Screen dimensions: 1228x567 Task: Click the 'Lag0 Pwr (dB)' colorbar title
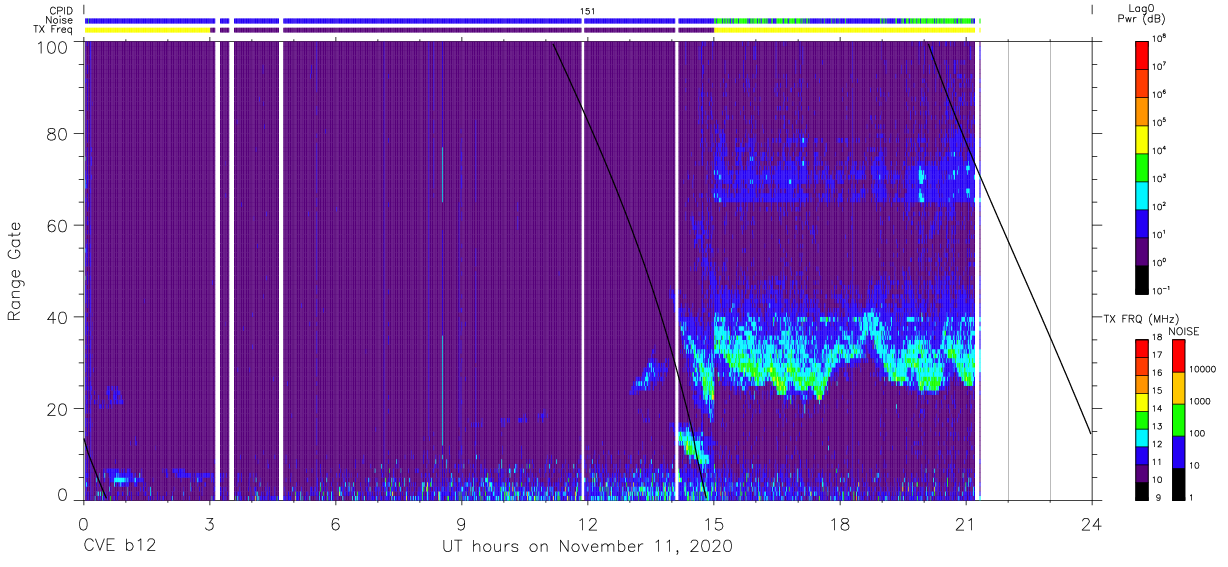tap(1143, 13)
